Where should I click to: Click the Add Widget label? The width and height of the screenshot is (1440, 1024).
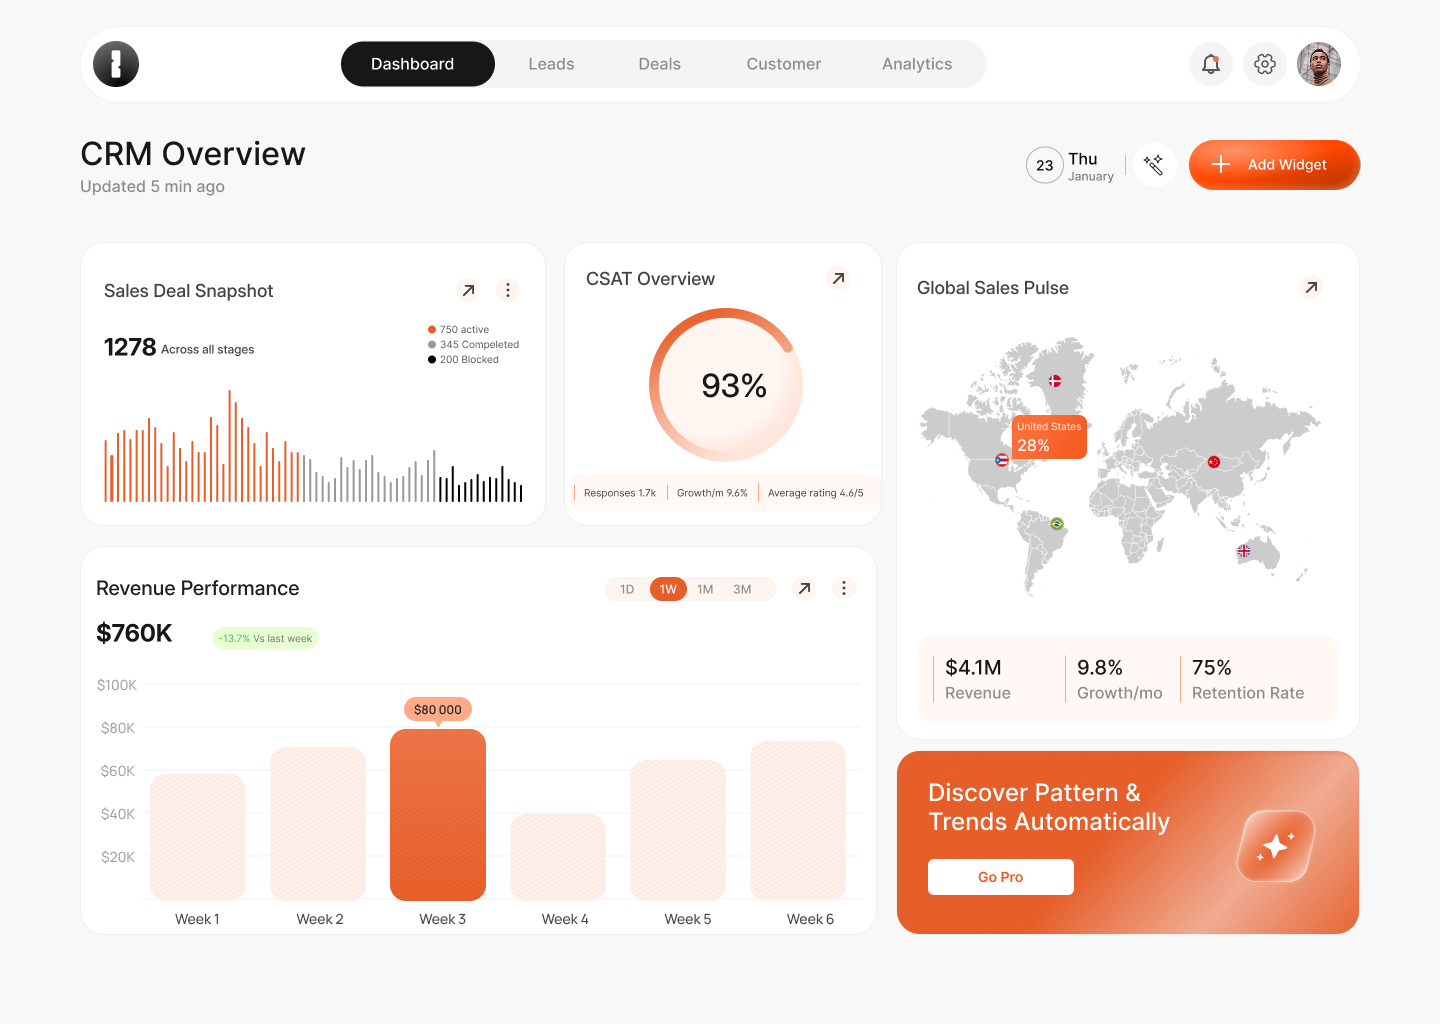1287,165
